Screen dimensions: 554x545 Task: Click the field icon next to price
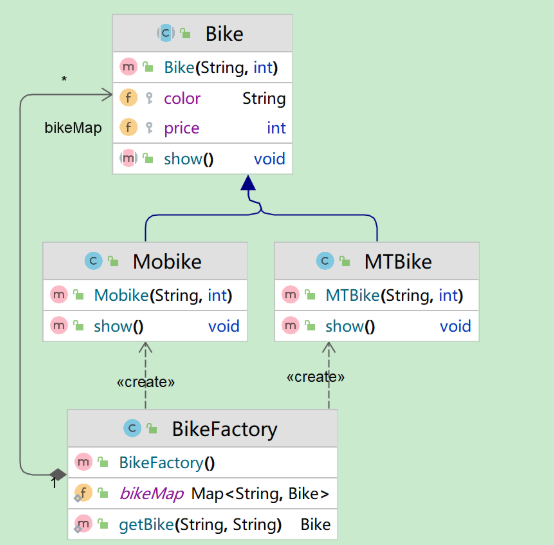[128, 127]
